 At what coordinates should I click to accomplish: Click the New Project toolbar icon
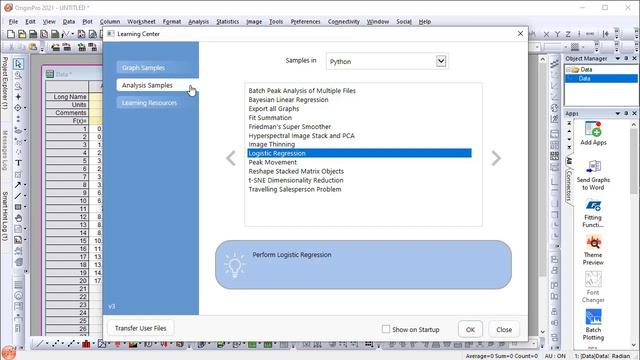[x=11, y=34]
